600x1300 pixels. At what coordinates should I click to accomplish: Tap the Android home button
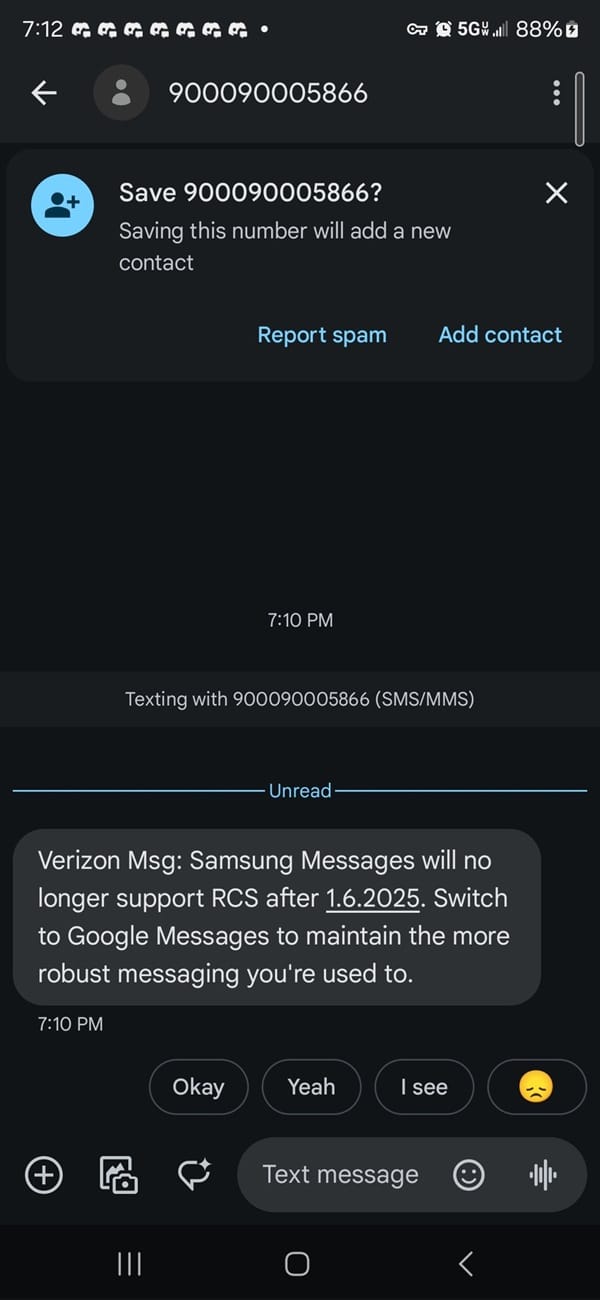pyautogui.click(x=297, y=1264)
